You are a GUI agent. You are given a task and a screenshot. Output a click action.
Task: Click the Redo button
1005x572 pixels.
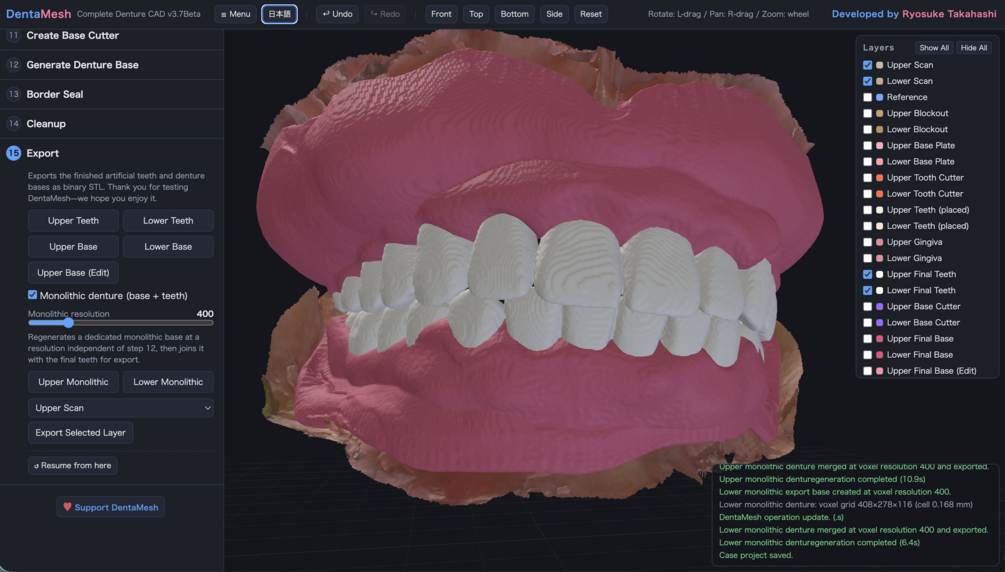pos(385,14)
